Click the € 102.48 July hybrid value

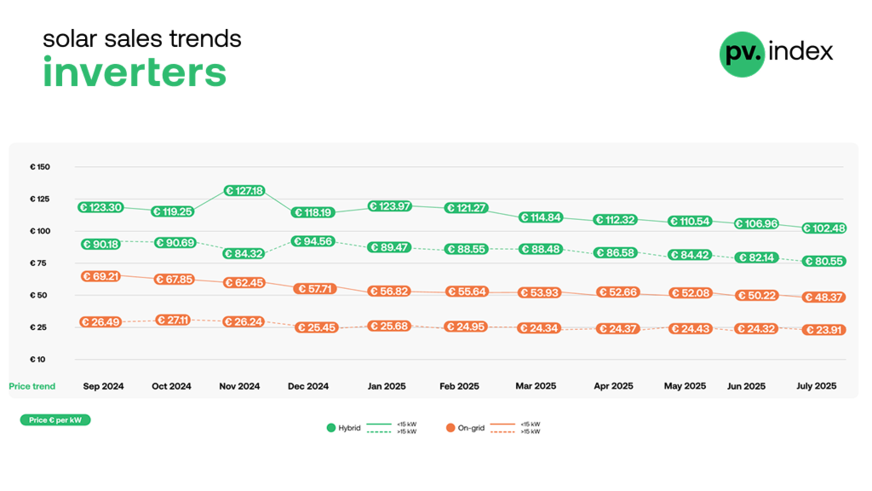click(825, 228)
